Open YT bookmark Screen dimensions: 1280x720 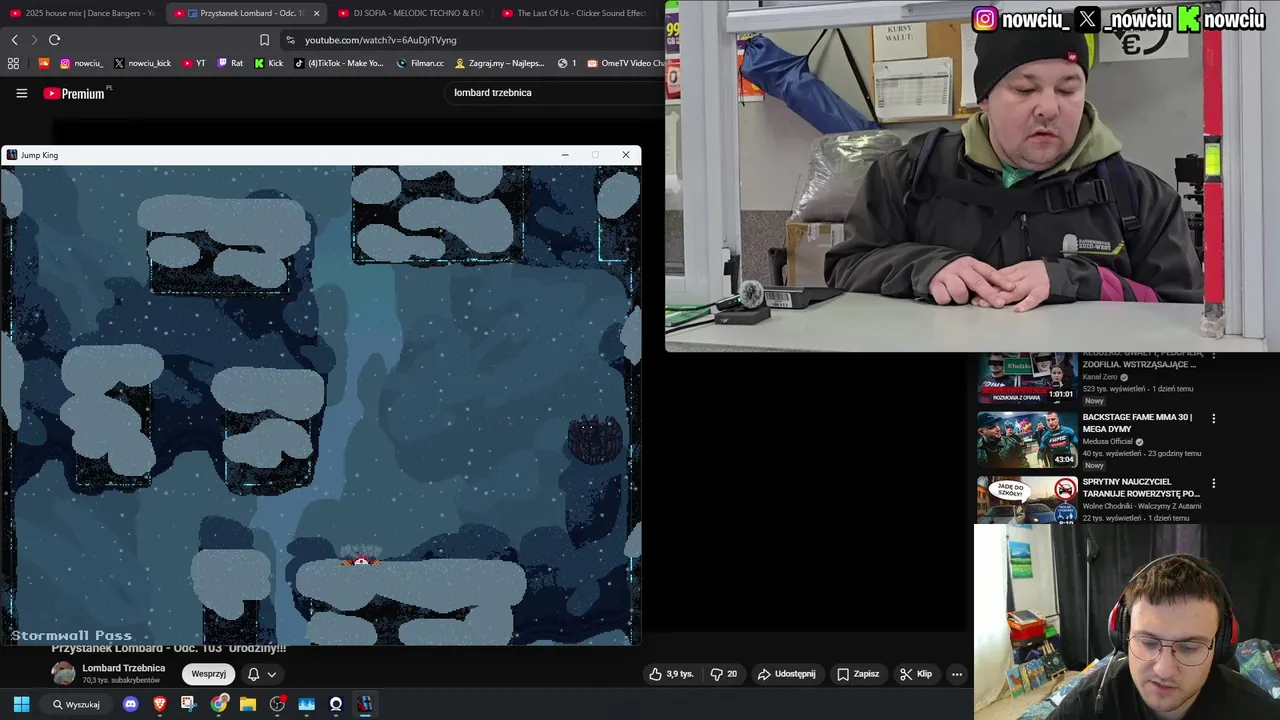[194, 63]
